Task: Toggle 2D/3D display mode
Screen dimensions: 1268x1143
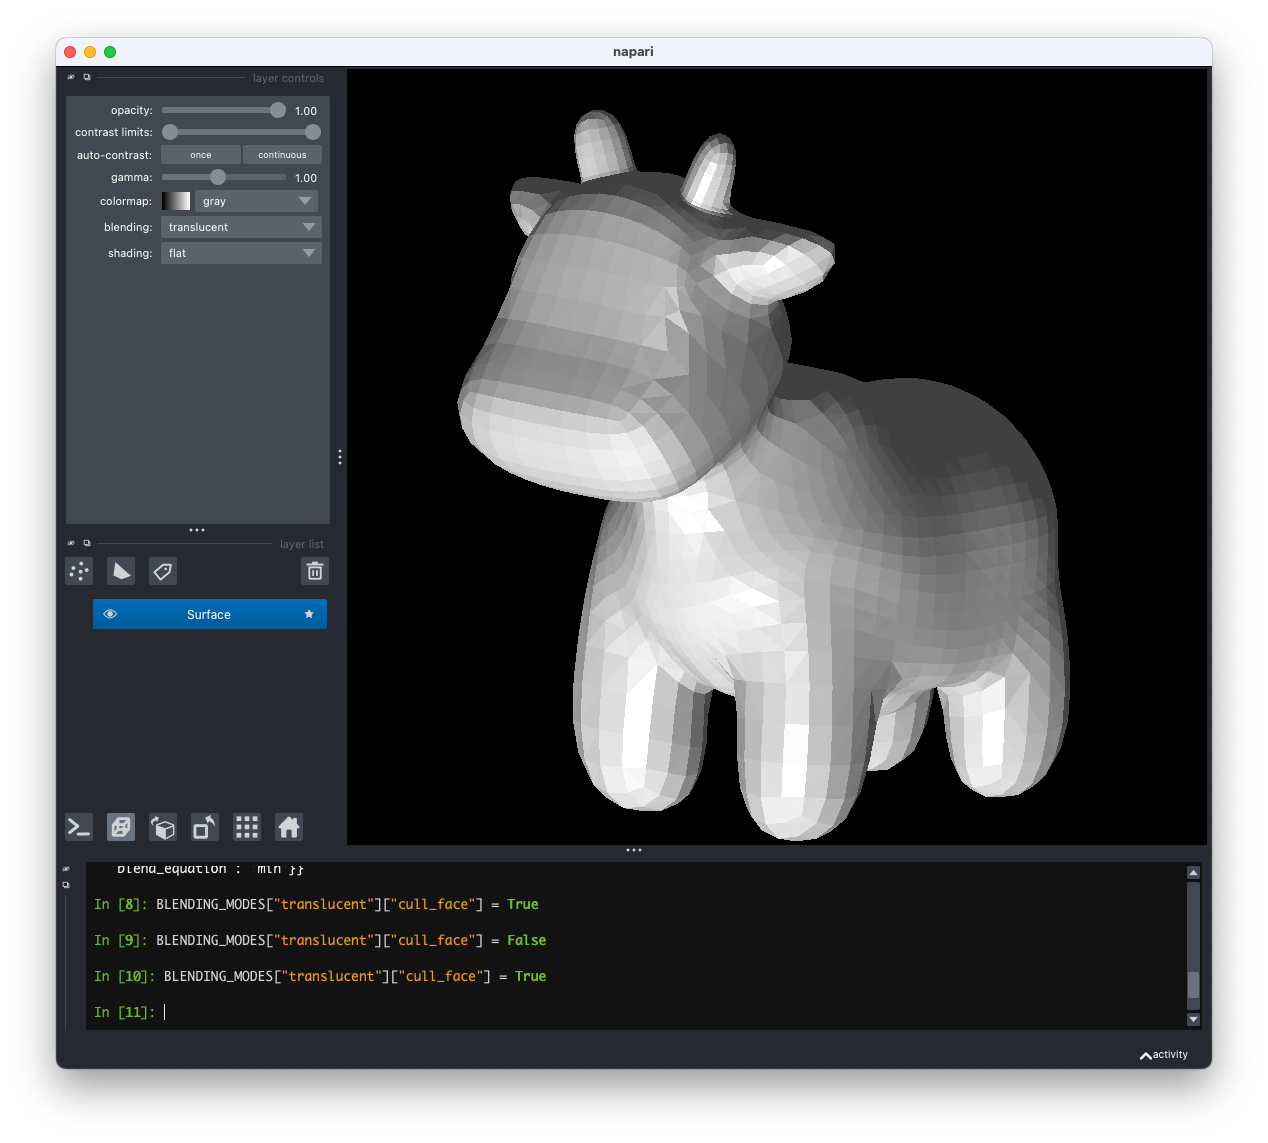Action: pos(120,827)
